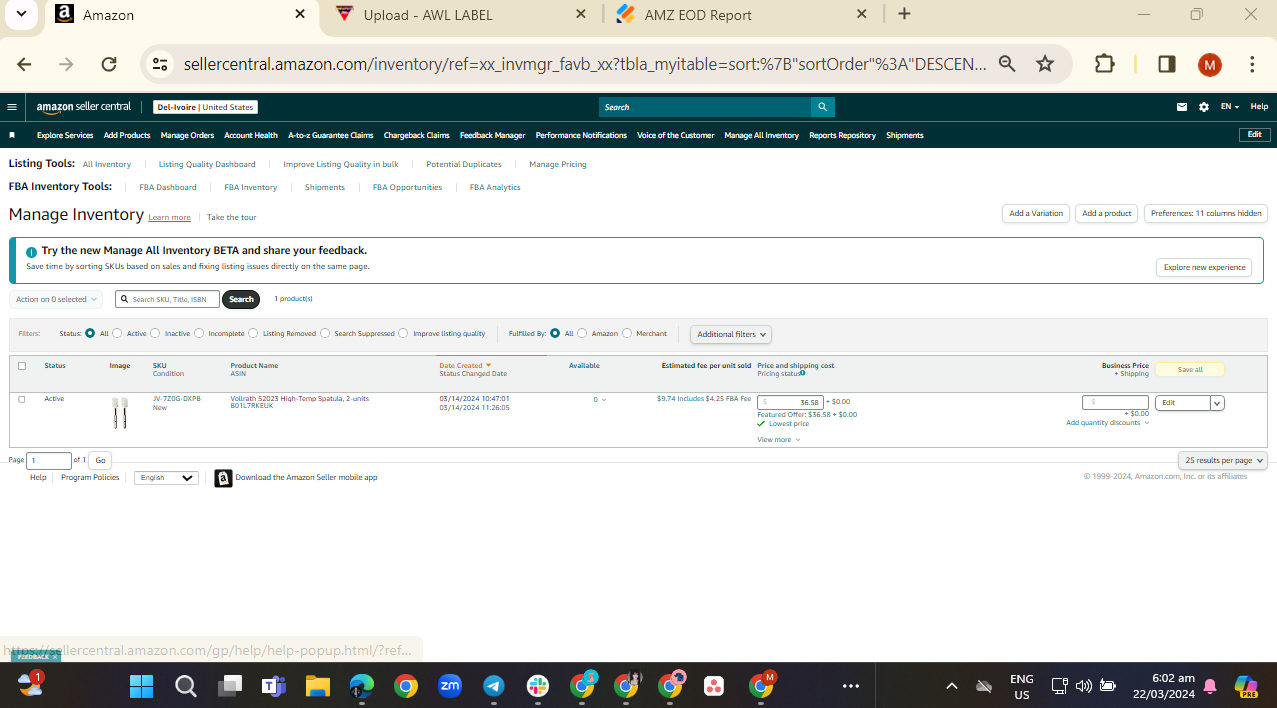Open the browser Extensions puzzle icon
Image resolution: width=1277 pixels, height=708 pixels.
[1104, 64]
